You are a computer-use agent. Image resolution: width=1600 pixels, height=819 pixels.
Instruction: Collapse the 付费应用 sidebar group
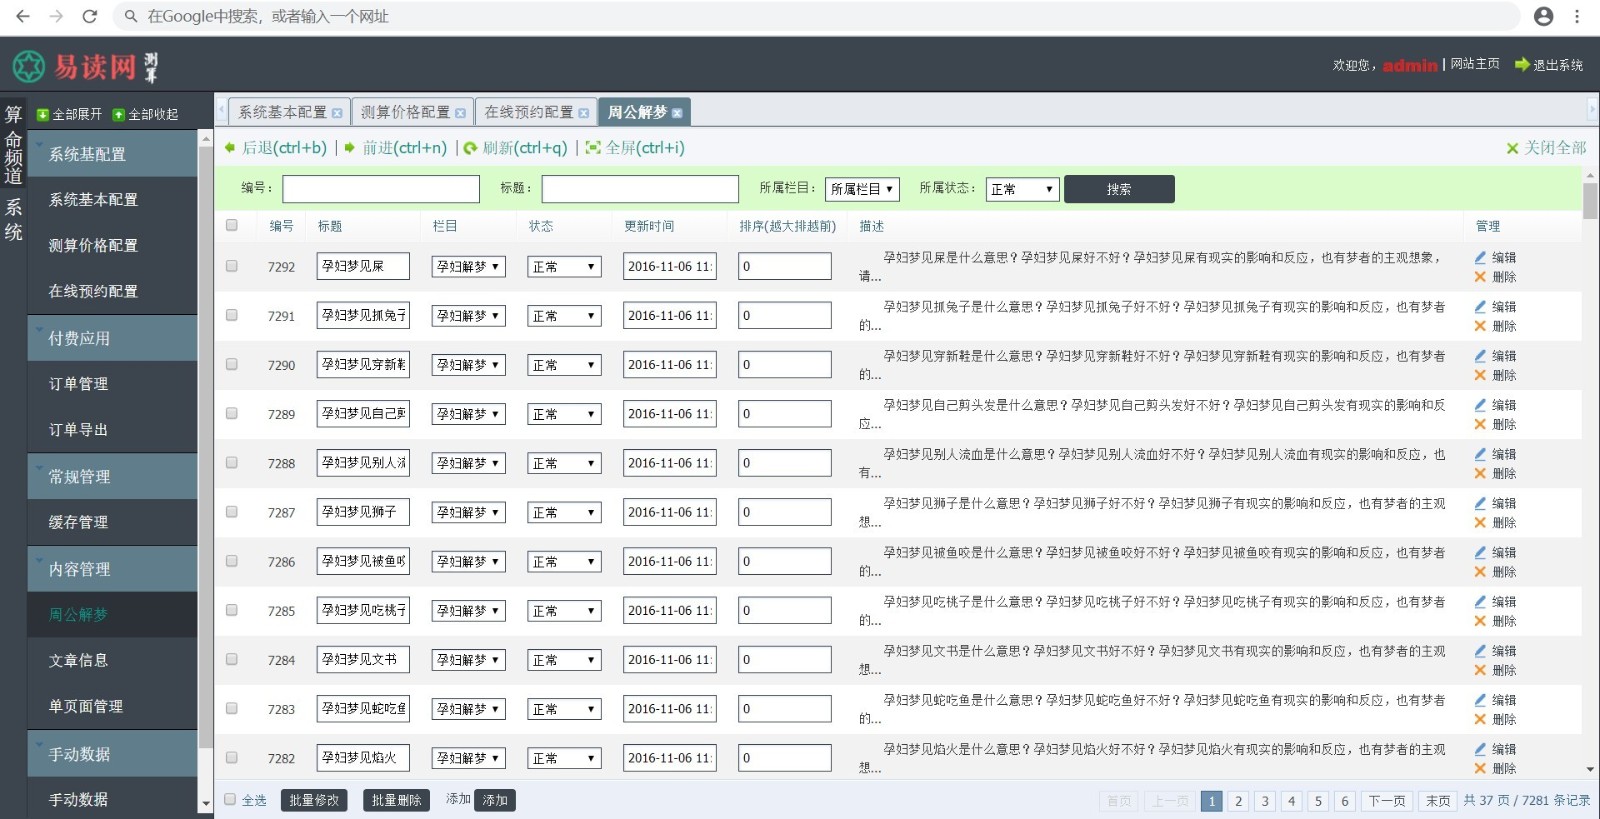112,338
